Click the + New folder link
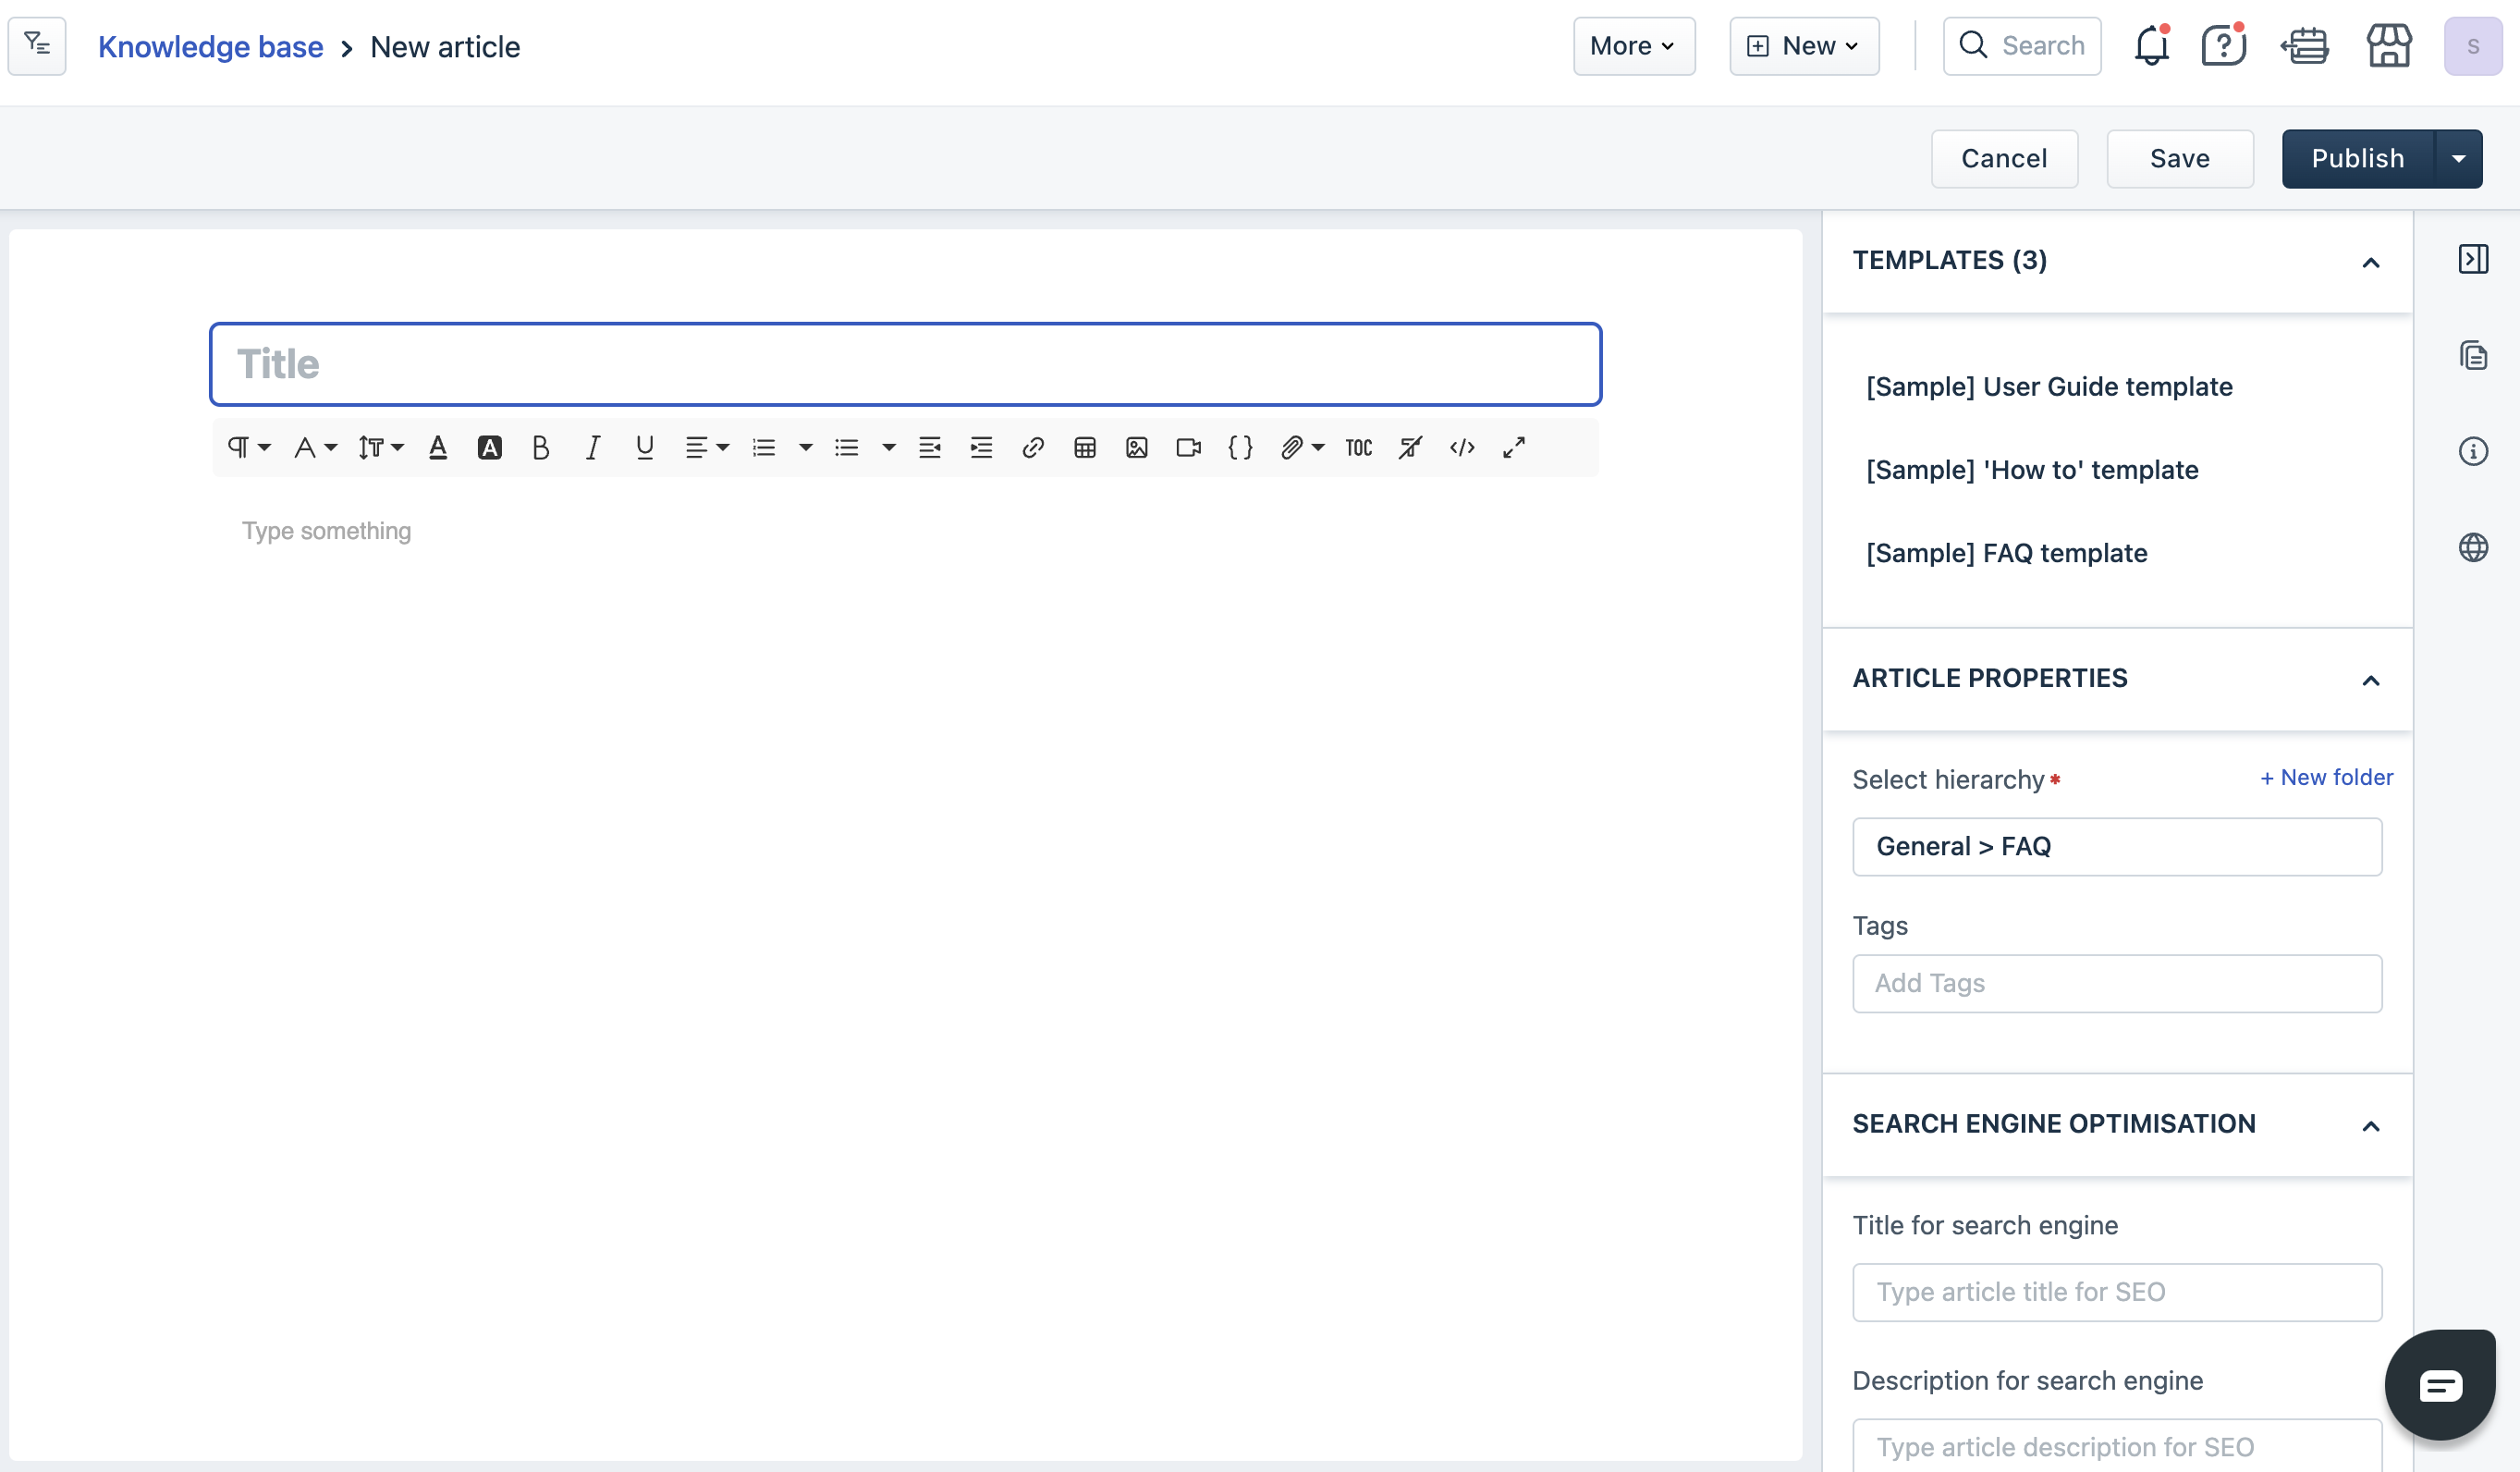The width and height of the screenshot is (2520, 1472). (2326, 777)
